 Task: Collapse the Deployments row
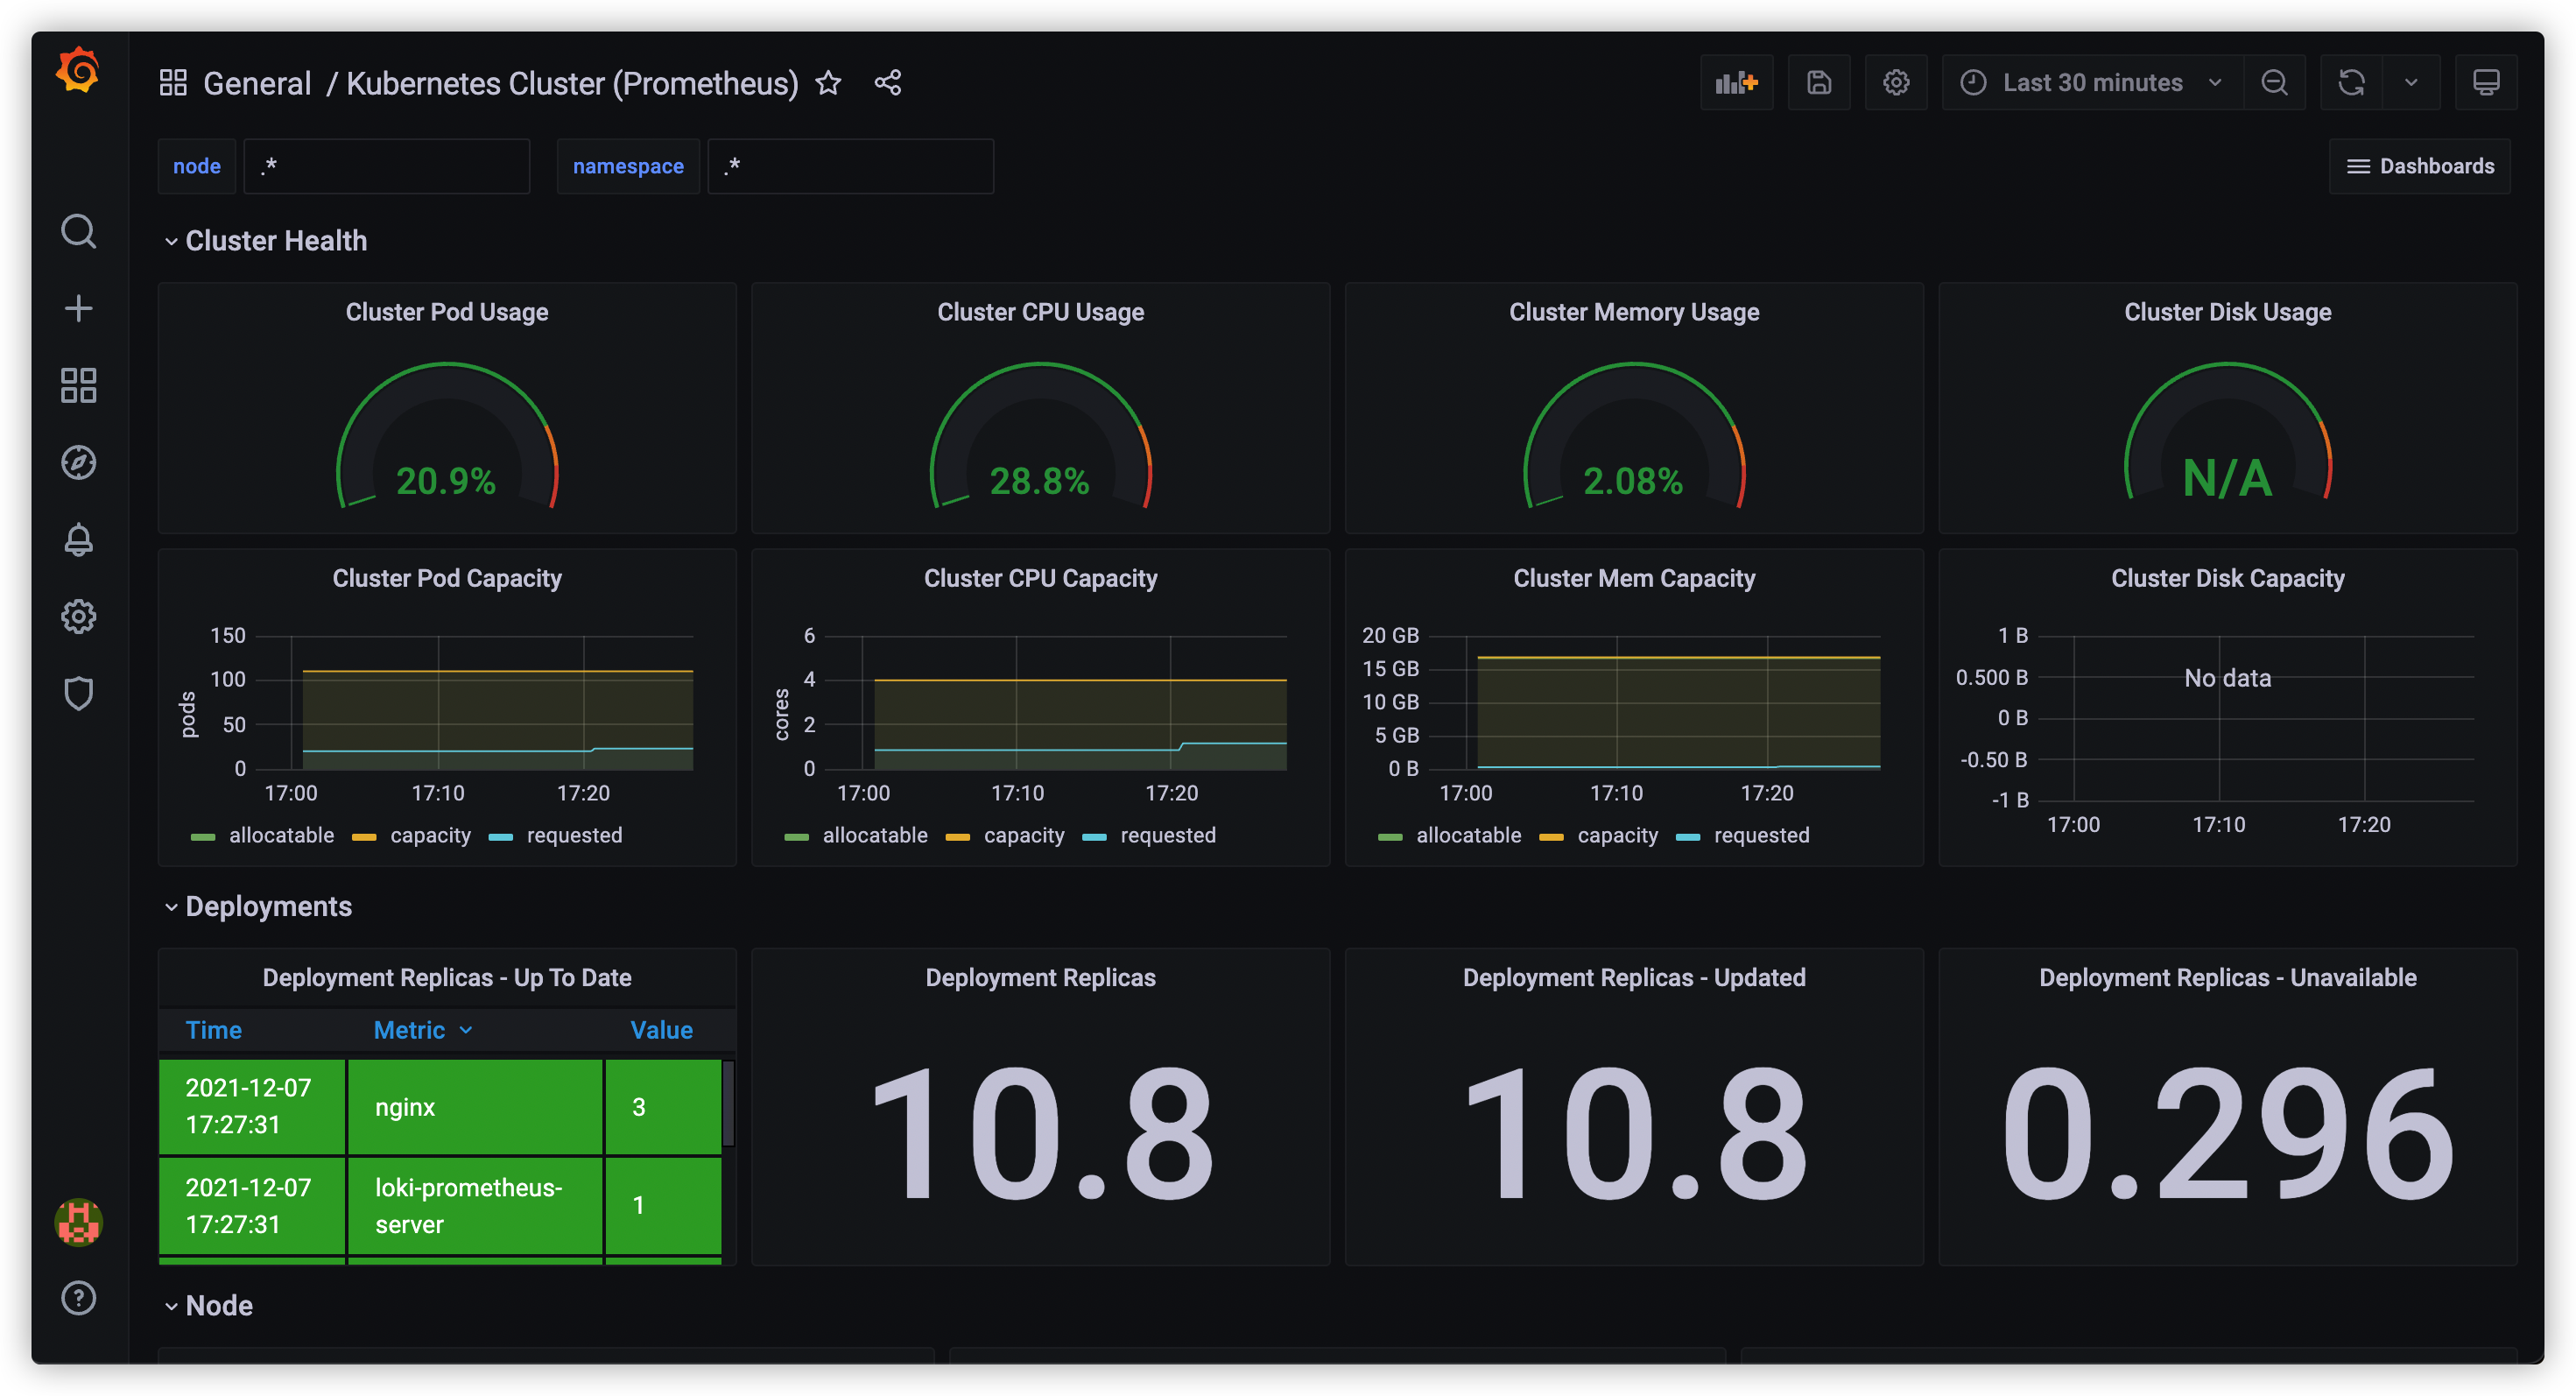point(258,906)
